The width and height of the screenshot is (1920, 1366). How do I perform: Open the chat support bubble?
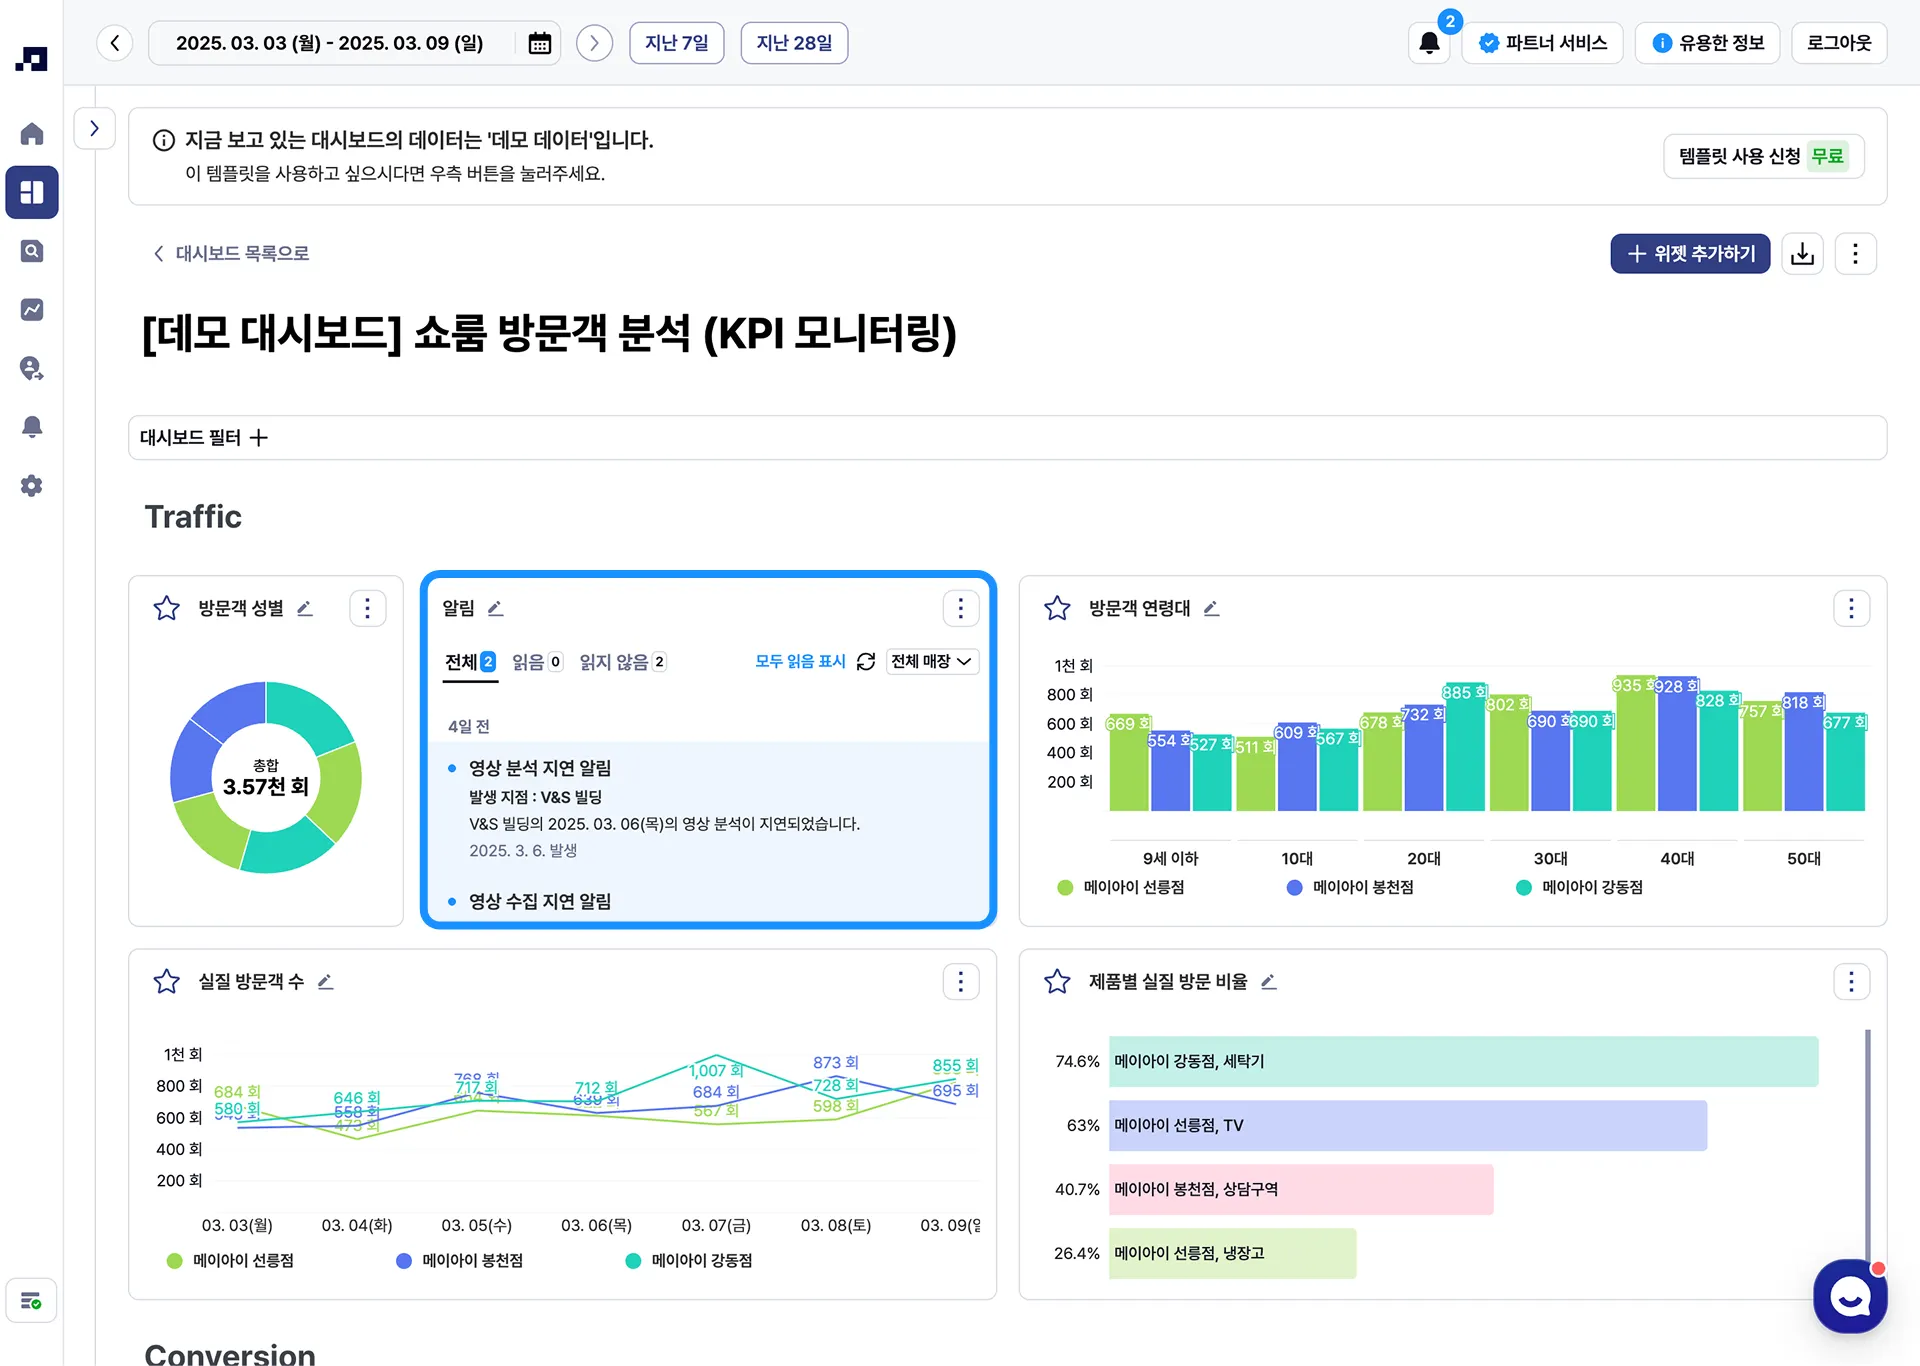click(x=1849, y=1296)
